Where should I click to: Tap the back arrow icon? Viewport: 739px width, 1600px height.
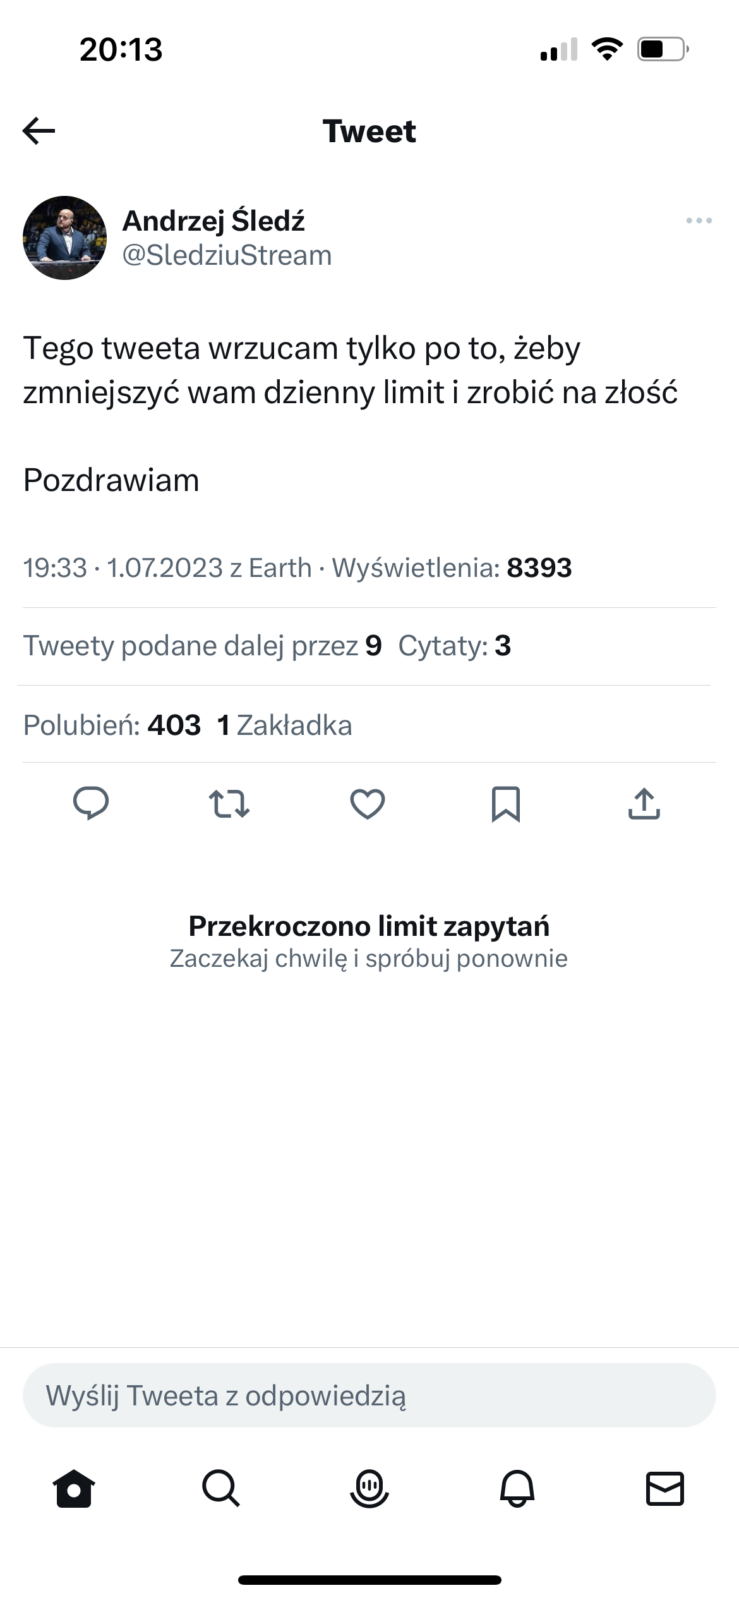click(39, 131)
